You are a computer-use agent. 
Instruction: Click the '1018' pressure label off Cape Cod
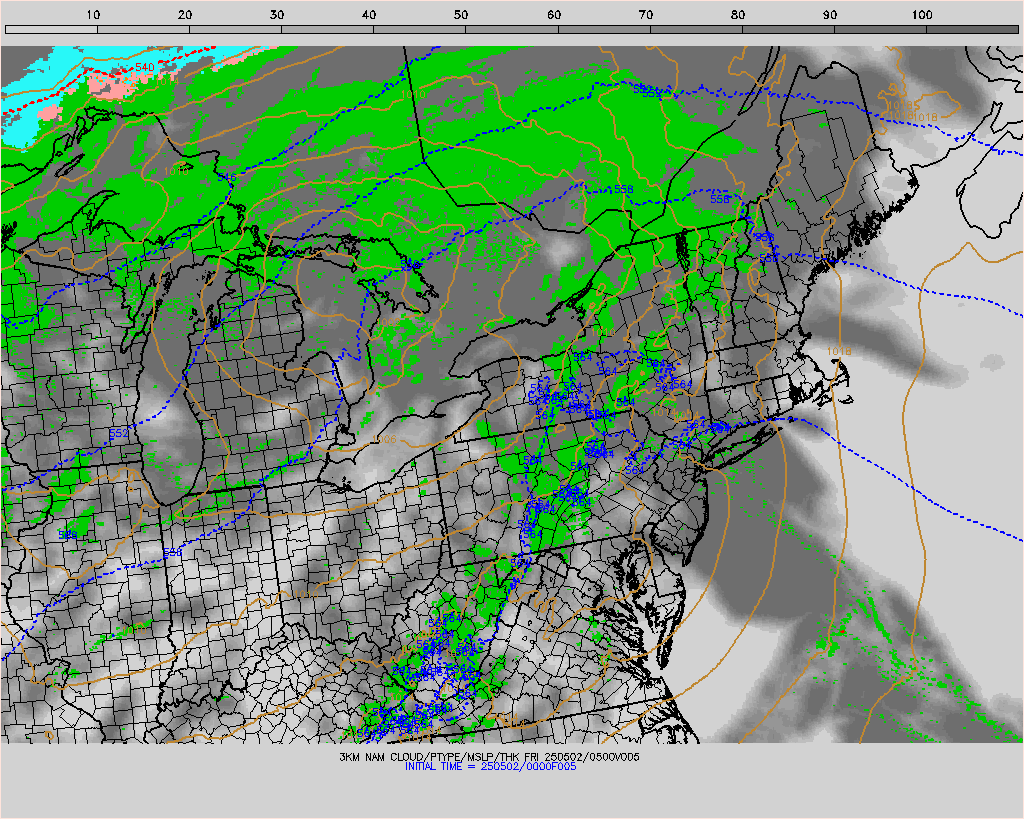(839, 351)
